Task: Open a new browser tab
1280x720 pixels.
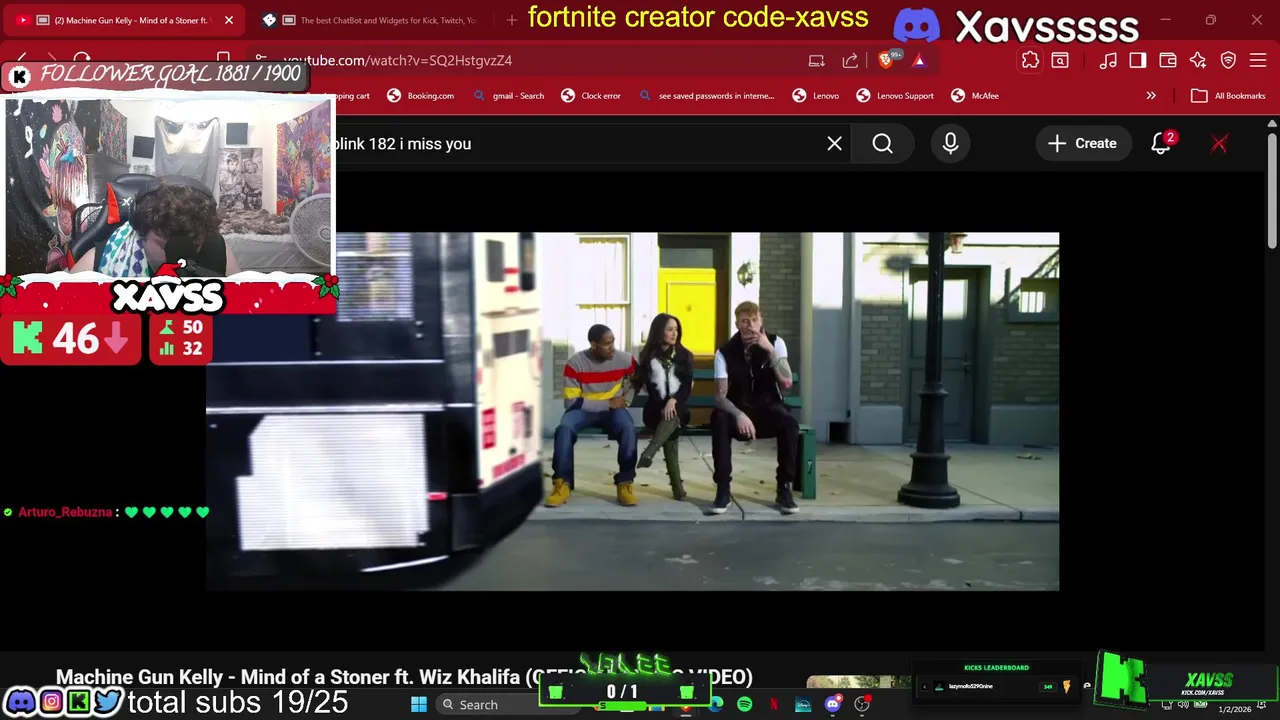Action: [511, 20]
